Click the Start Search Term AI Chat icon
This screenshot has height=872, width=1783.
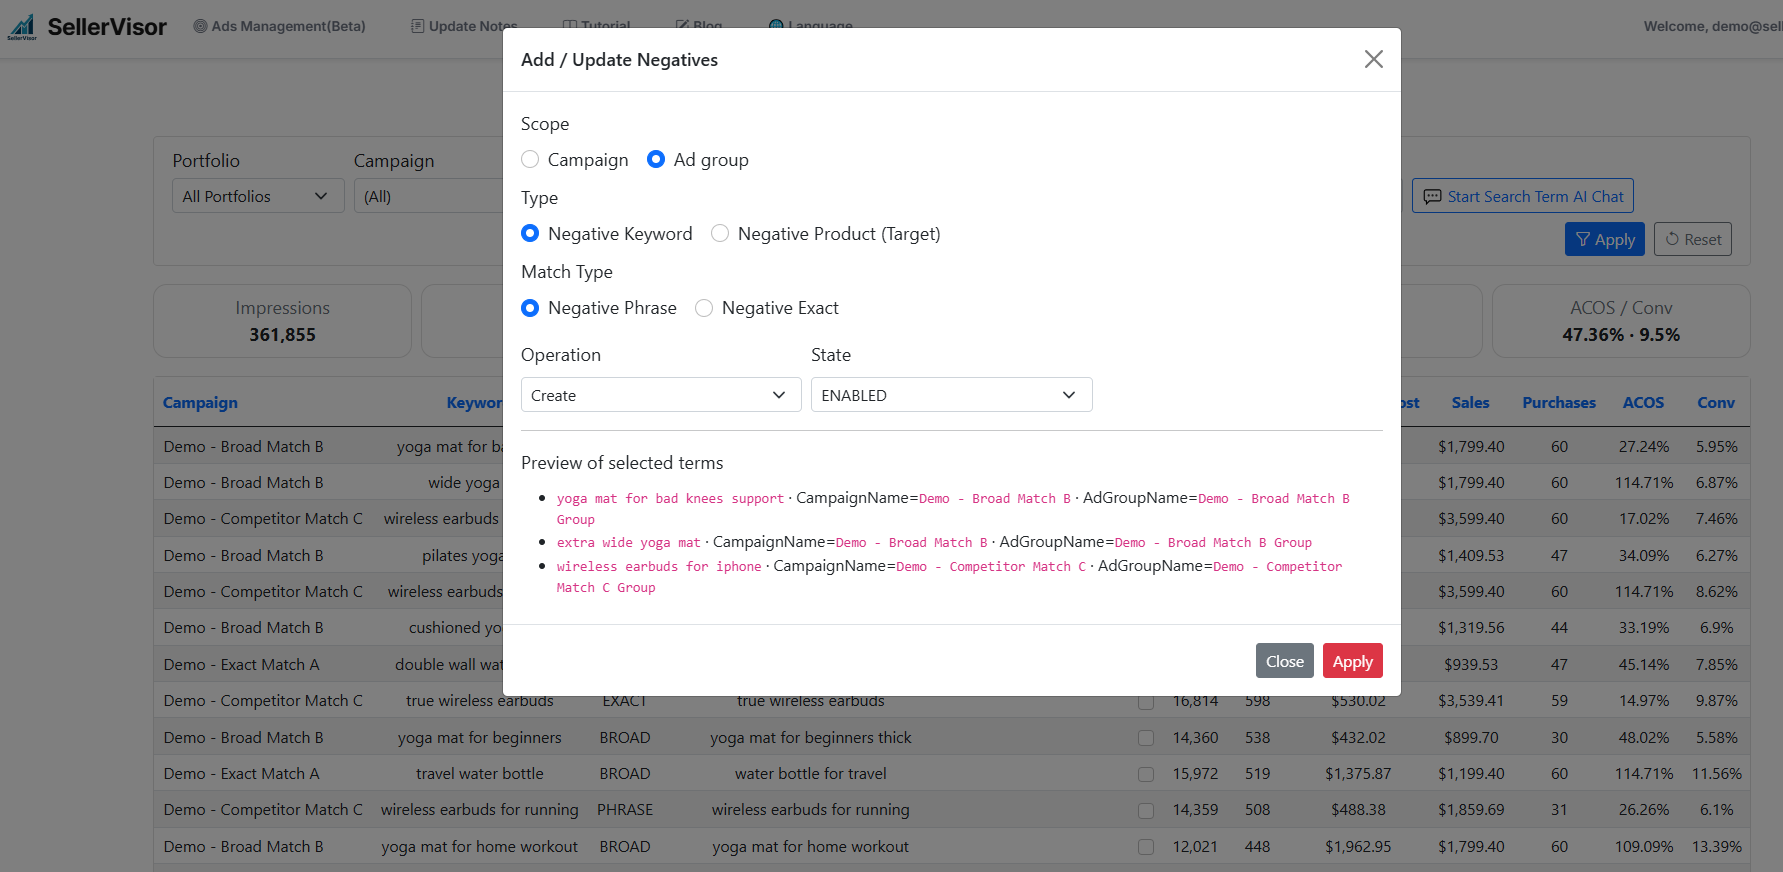click(1432, 197)
